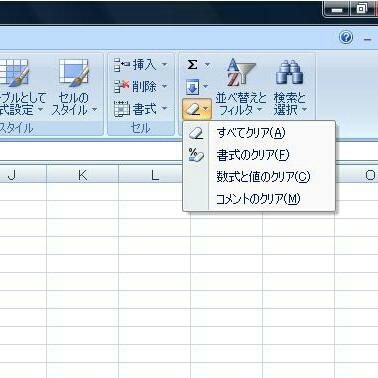Choose 数式と値のクリア(C) menu item
The height and width of the screenshot is (378, 378).
259,177
